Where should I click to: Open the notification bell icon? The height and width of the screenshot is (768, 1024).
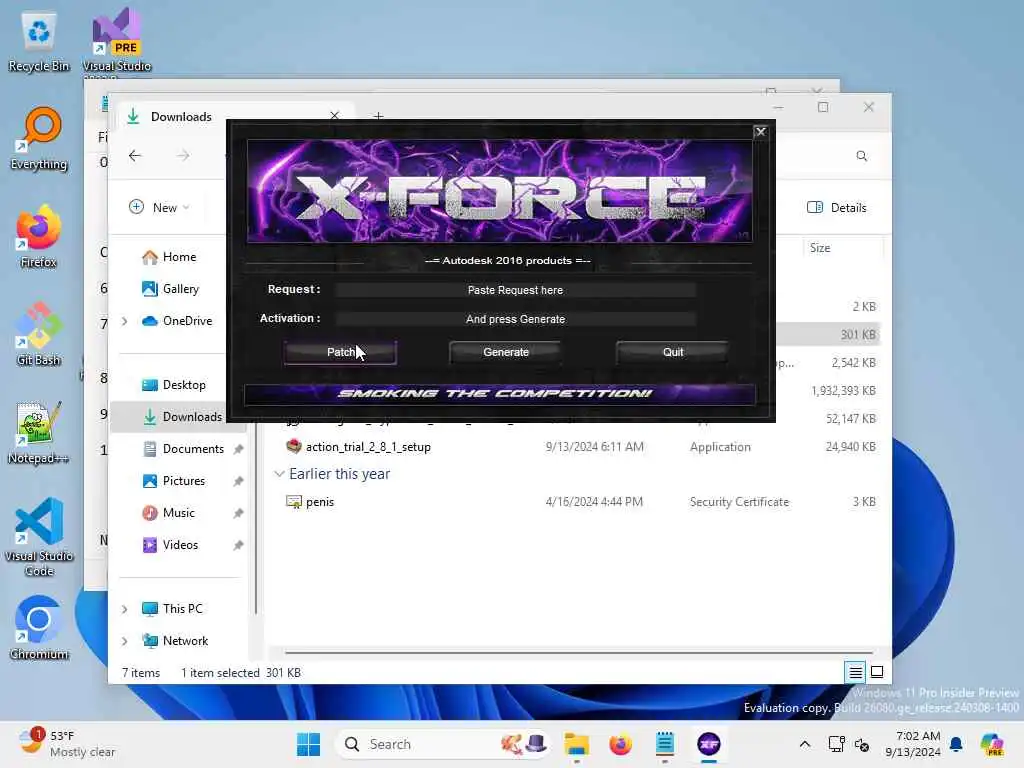coord(956,744)
